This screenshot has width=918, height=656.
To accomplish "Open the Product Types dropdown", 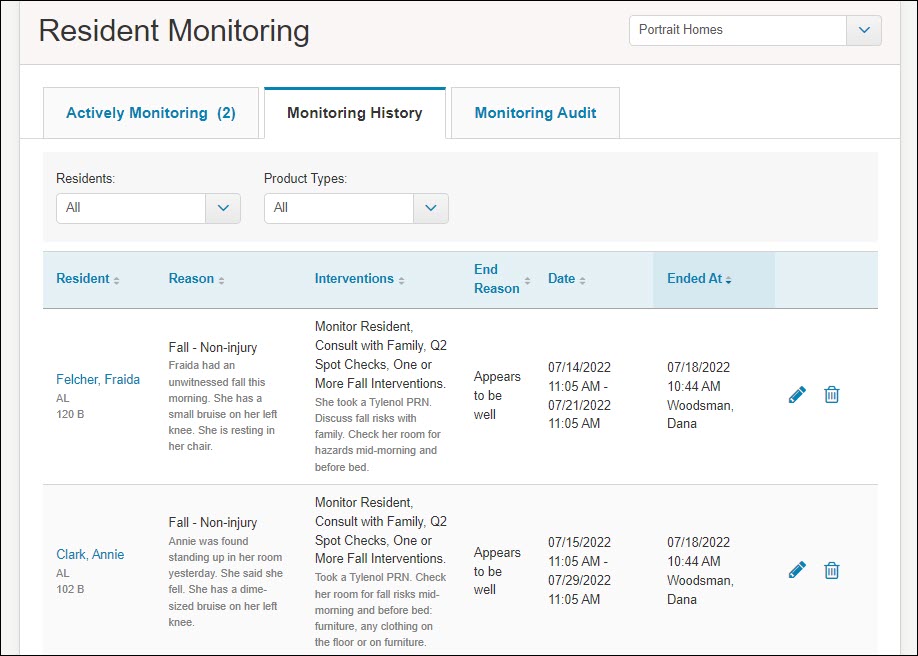I will (430, 208).
